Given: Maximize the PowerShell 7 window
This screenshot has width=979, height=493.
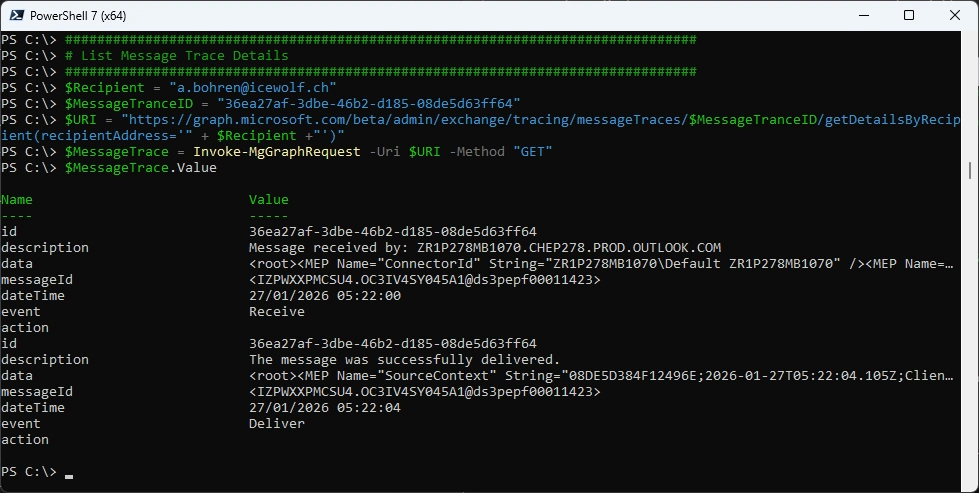Looking at the screenshot, I should 909,16.
